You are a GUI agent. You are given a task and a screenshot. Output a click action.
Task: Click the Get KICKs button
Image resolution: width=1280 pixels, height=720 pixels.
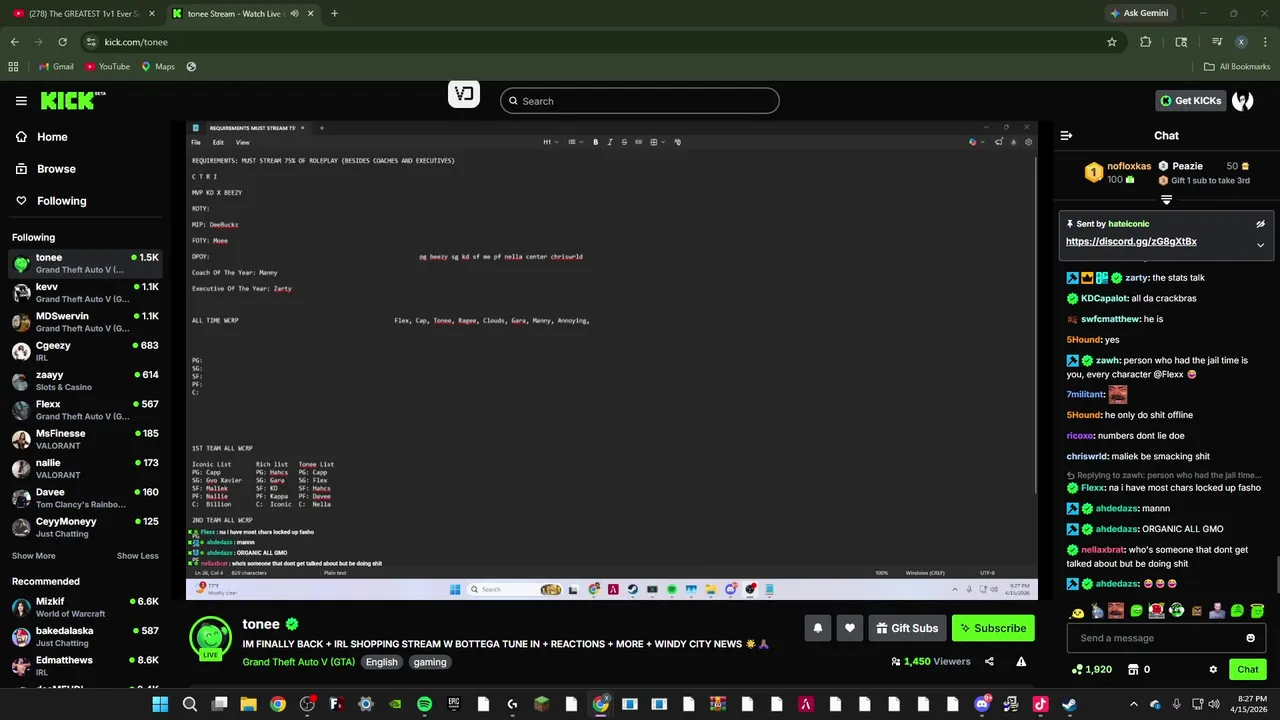pyautogui.click(x=1190, y=100)
